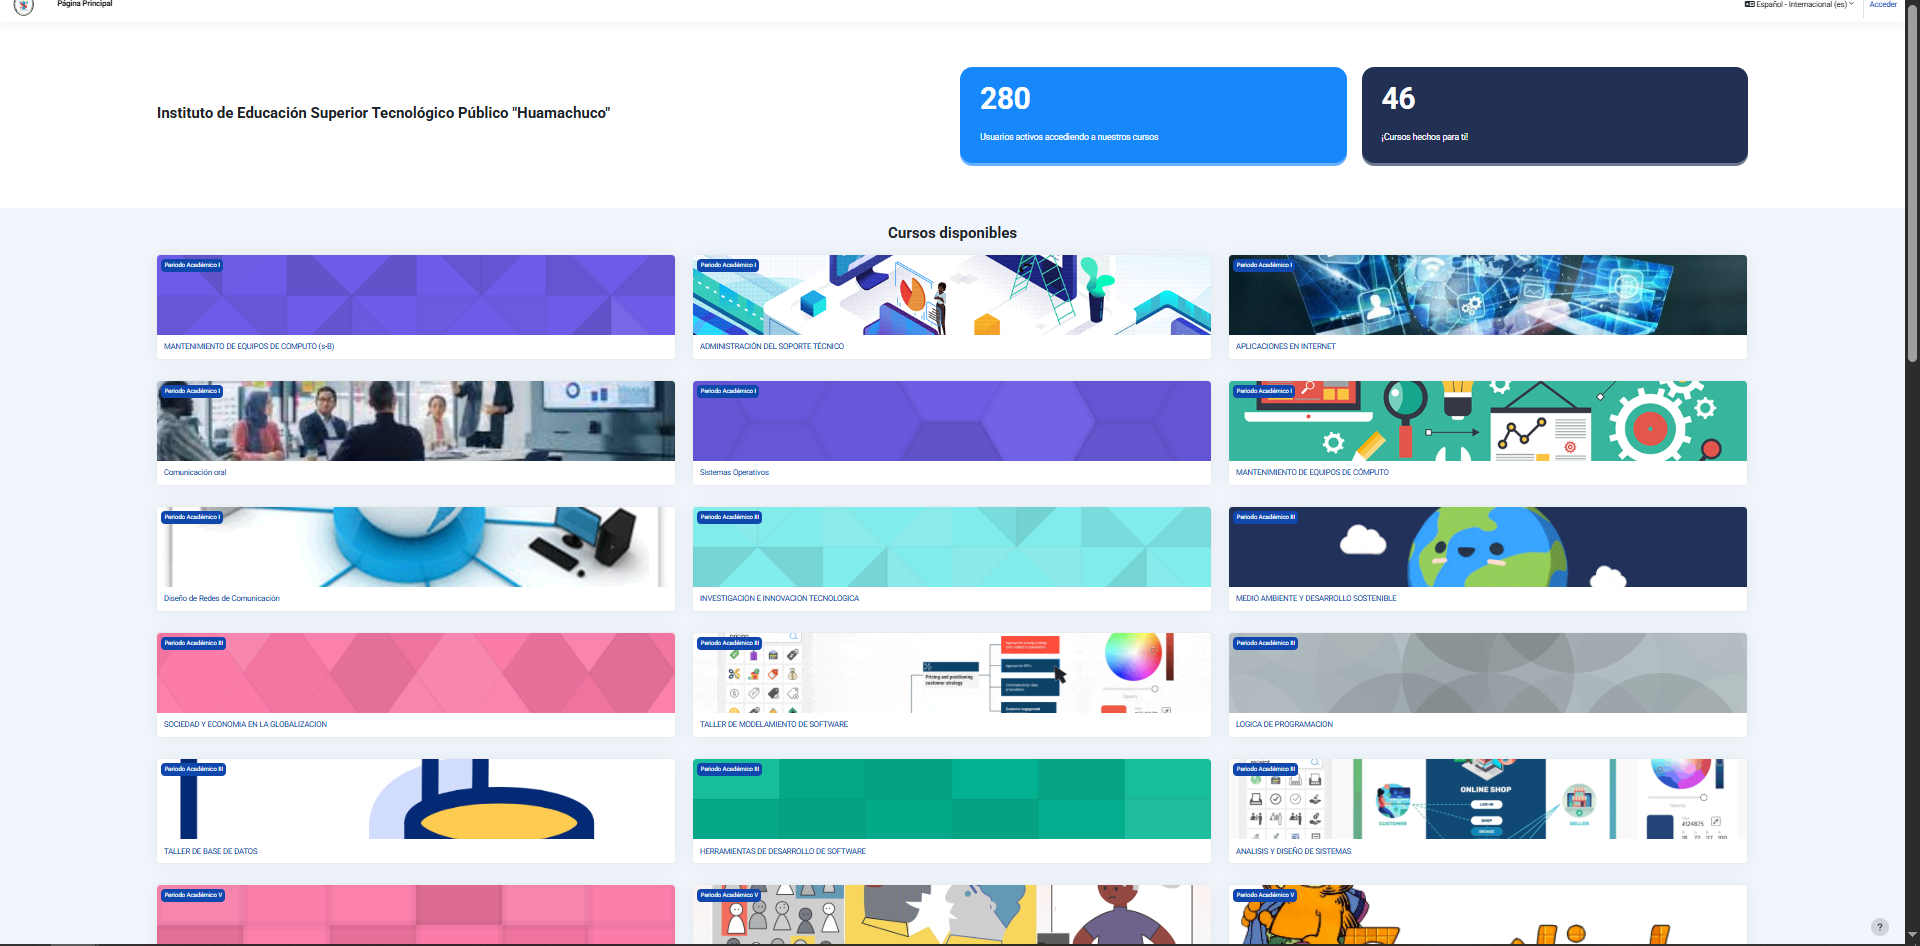1920x946 pixels.
Task: Click the scrollbar down arrow
Action: (1912, 937)
